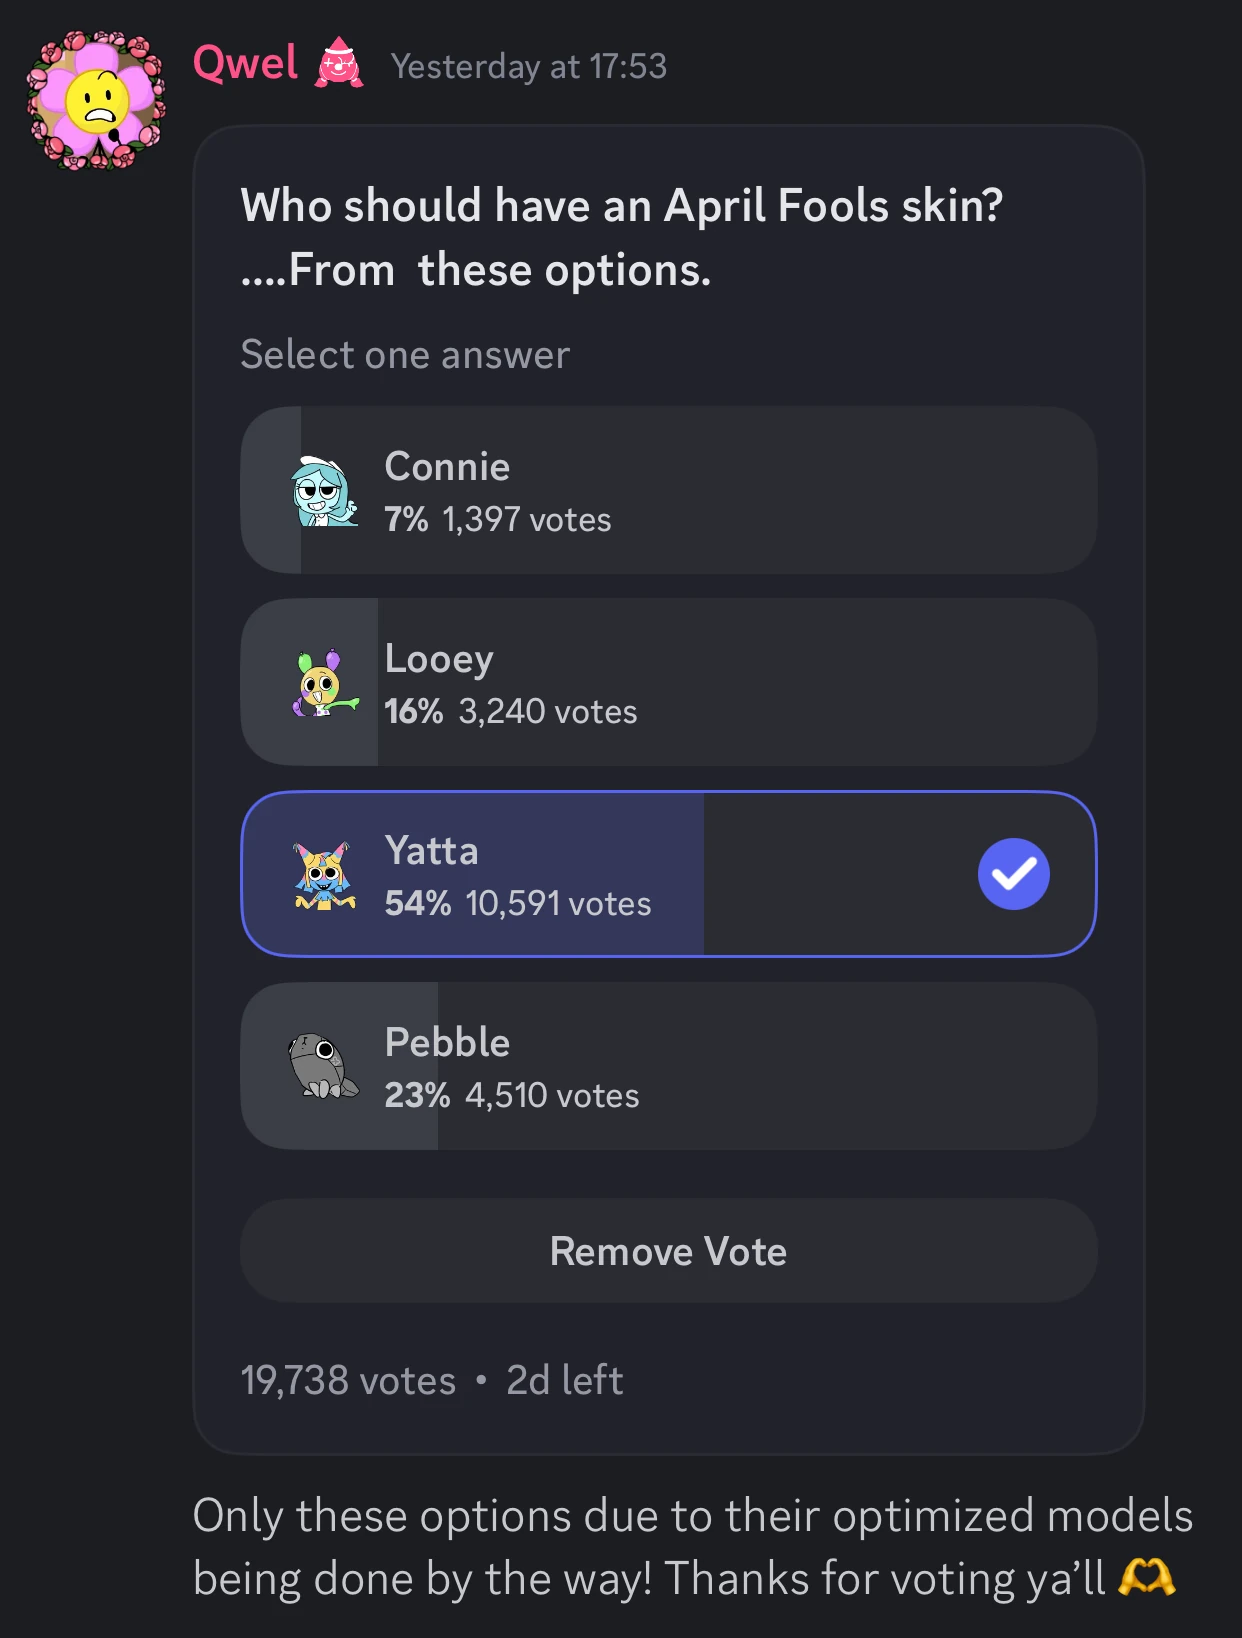Click the Select one answer label
The width and height of the screenshot is (1242, 1638).
coord(404,354)
